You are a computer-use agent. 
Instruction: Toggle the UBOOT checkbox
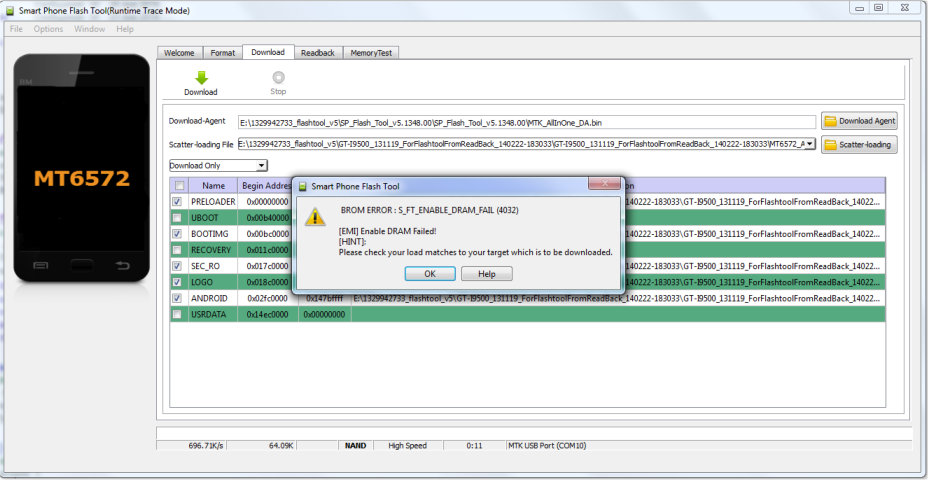[x=177, y=218]
